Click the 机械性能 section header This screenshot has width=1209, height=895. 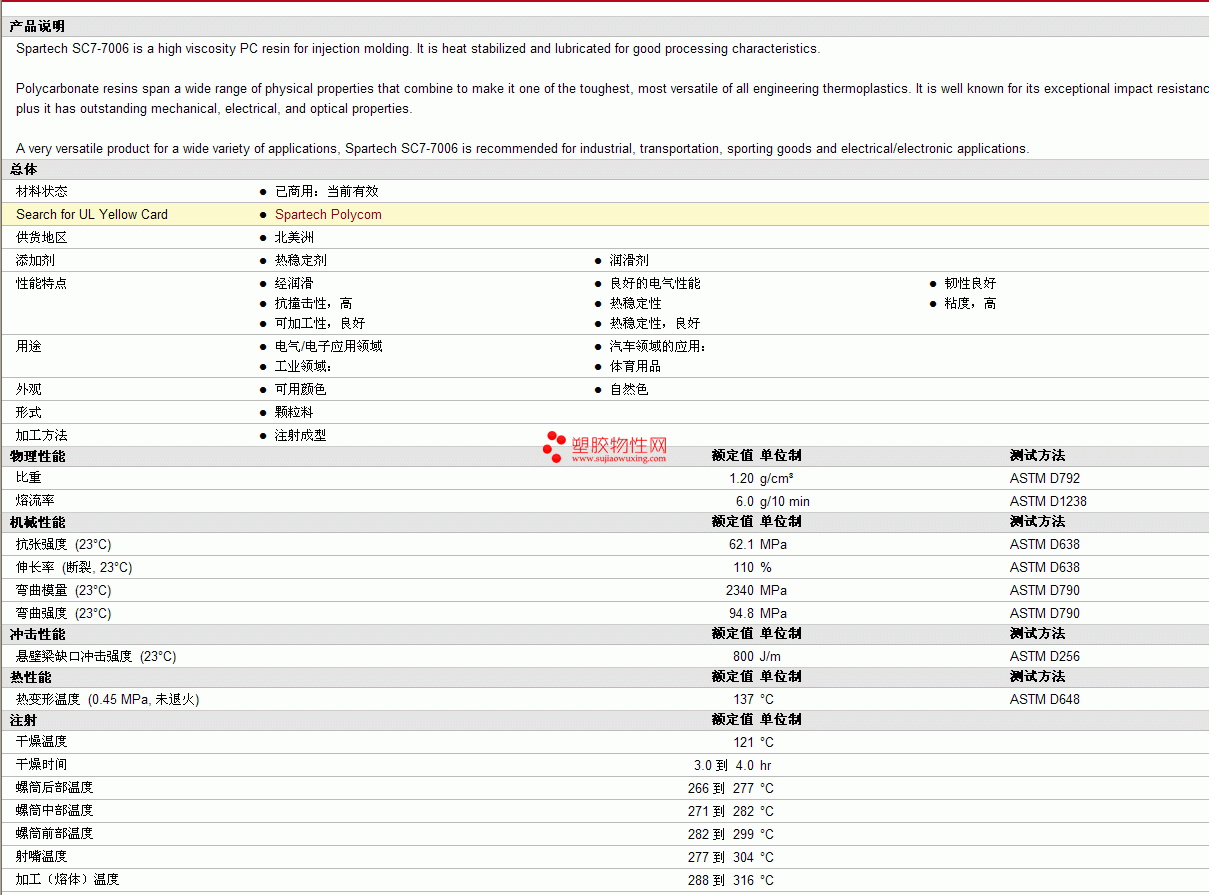click(x=37, y=522)
